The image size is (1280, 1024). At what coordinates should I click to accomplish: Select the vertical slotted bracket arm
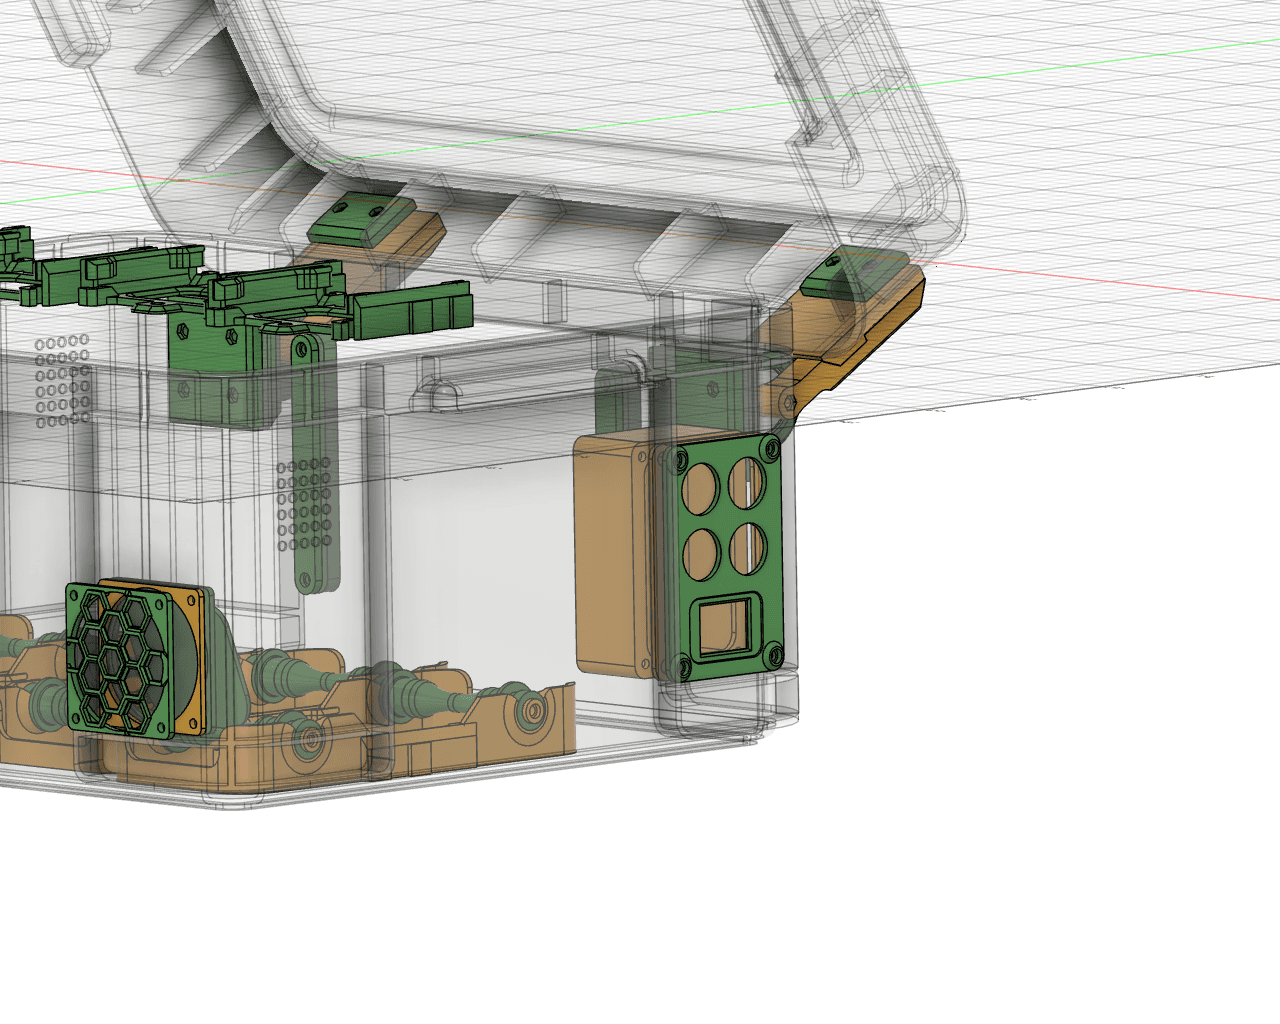click(315, 463)
